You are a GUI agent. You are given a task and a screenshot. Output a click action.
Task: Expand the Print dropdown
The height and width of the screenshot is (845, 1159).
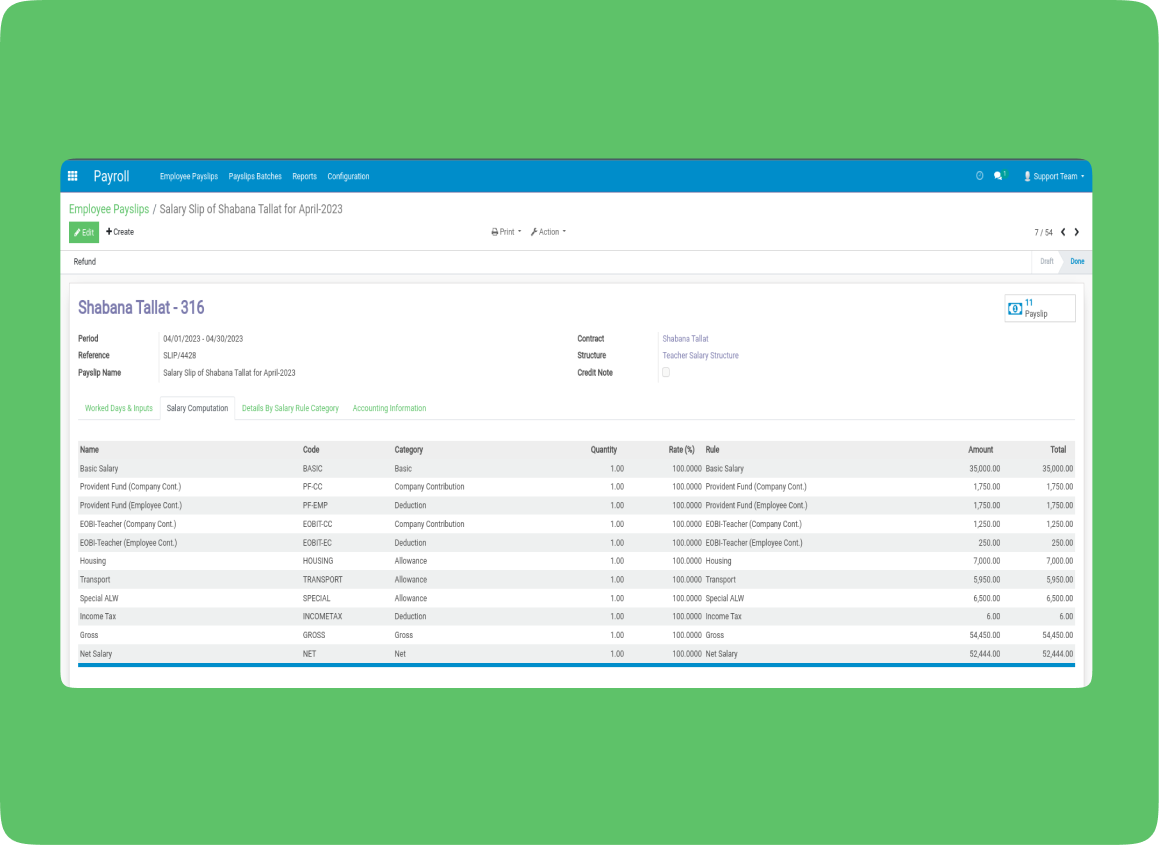click(506, 232)
